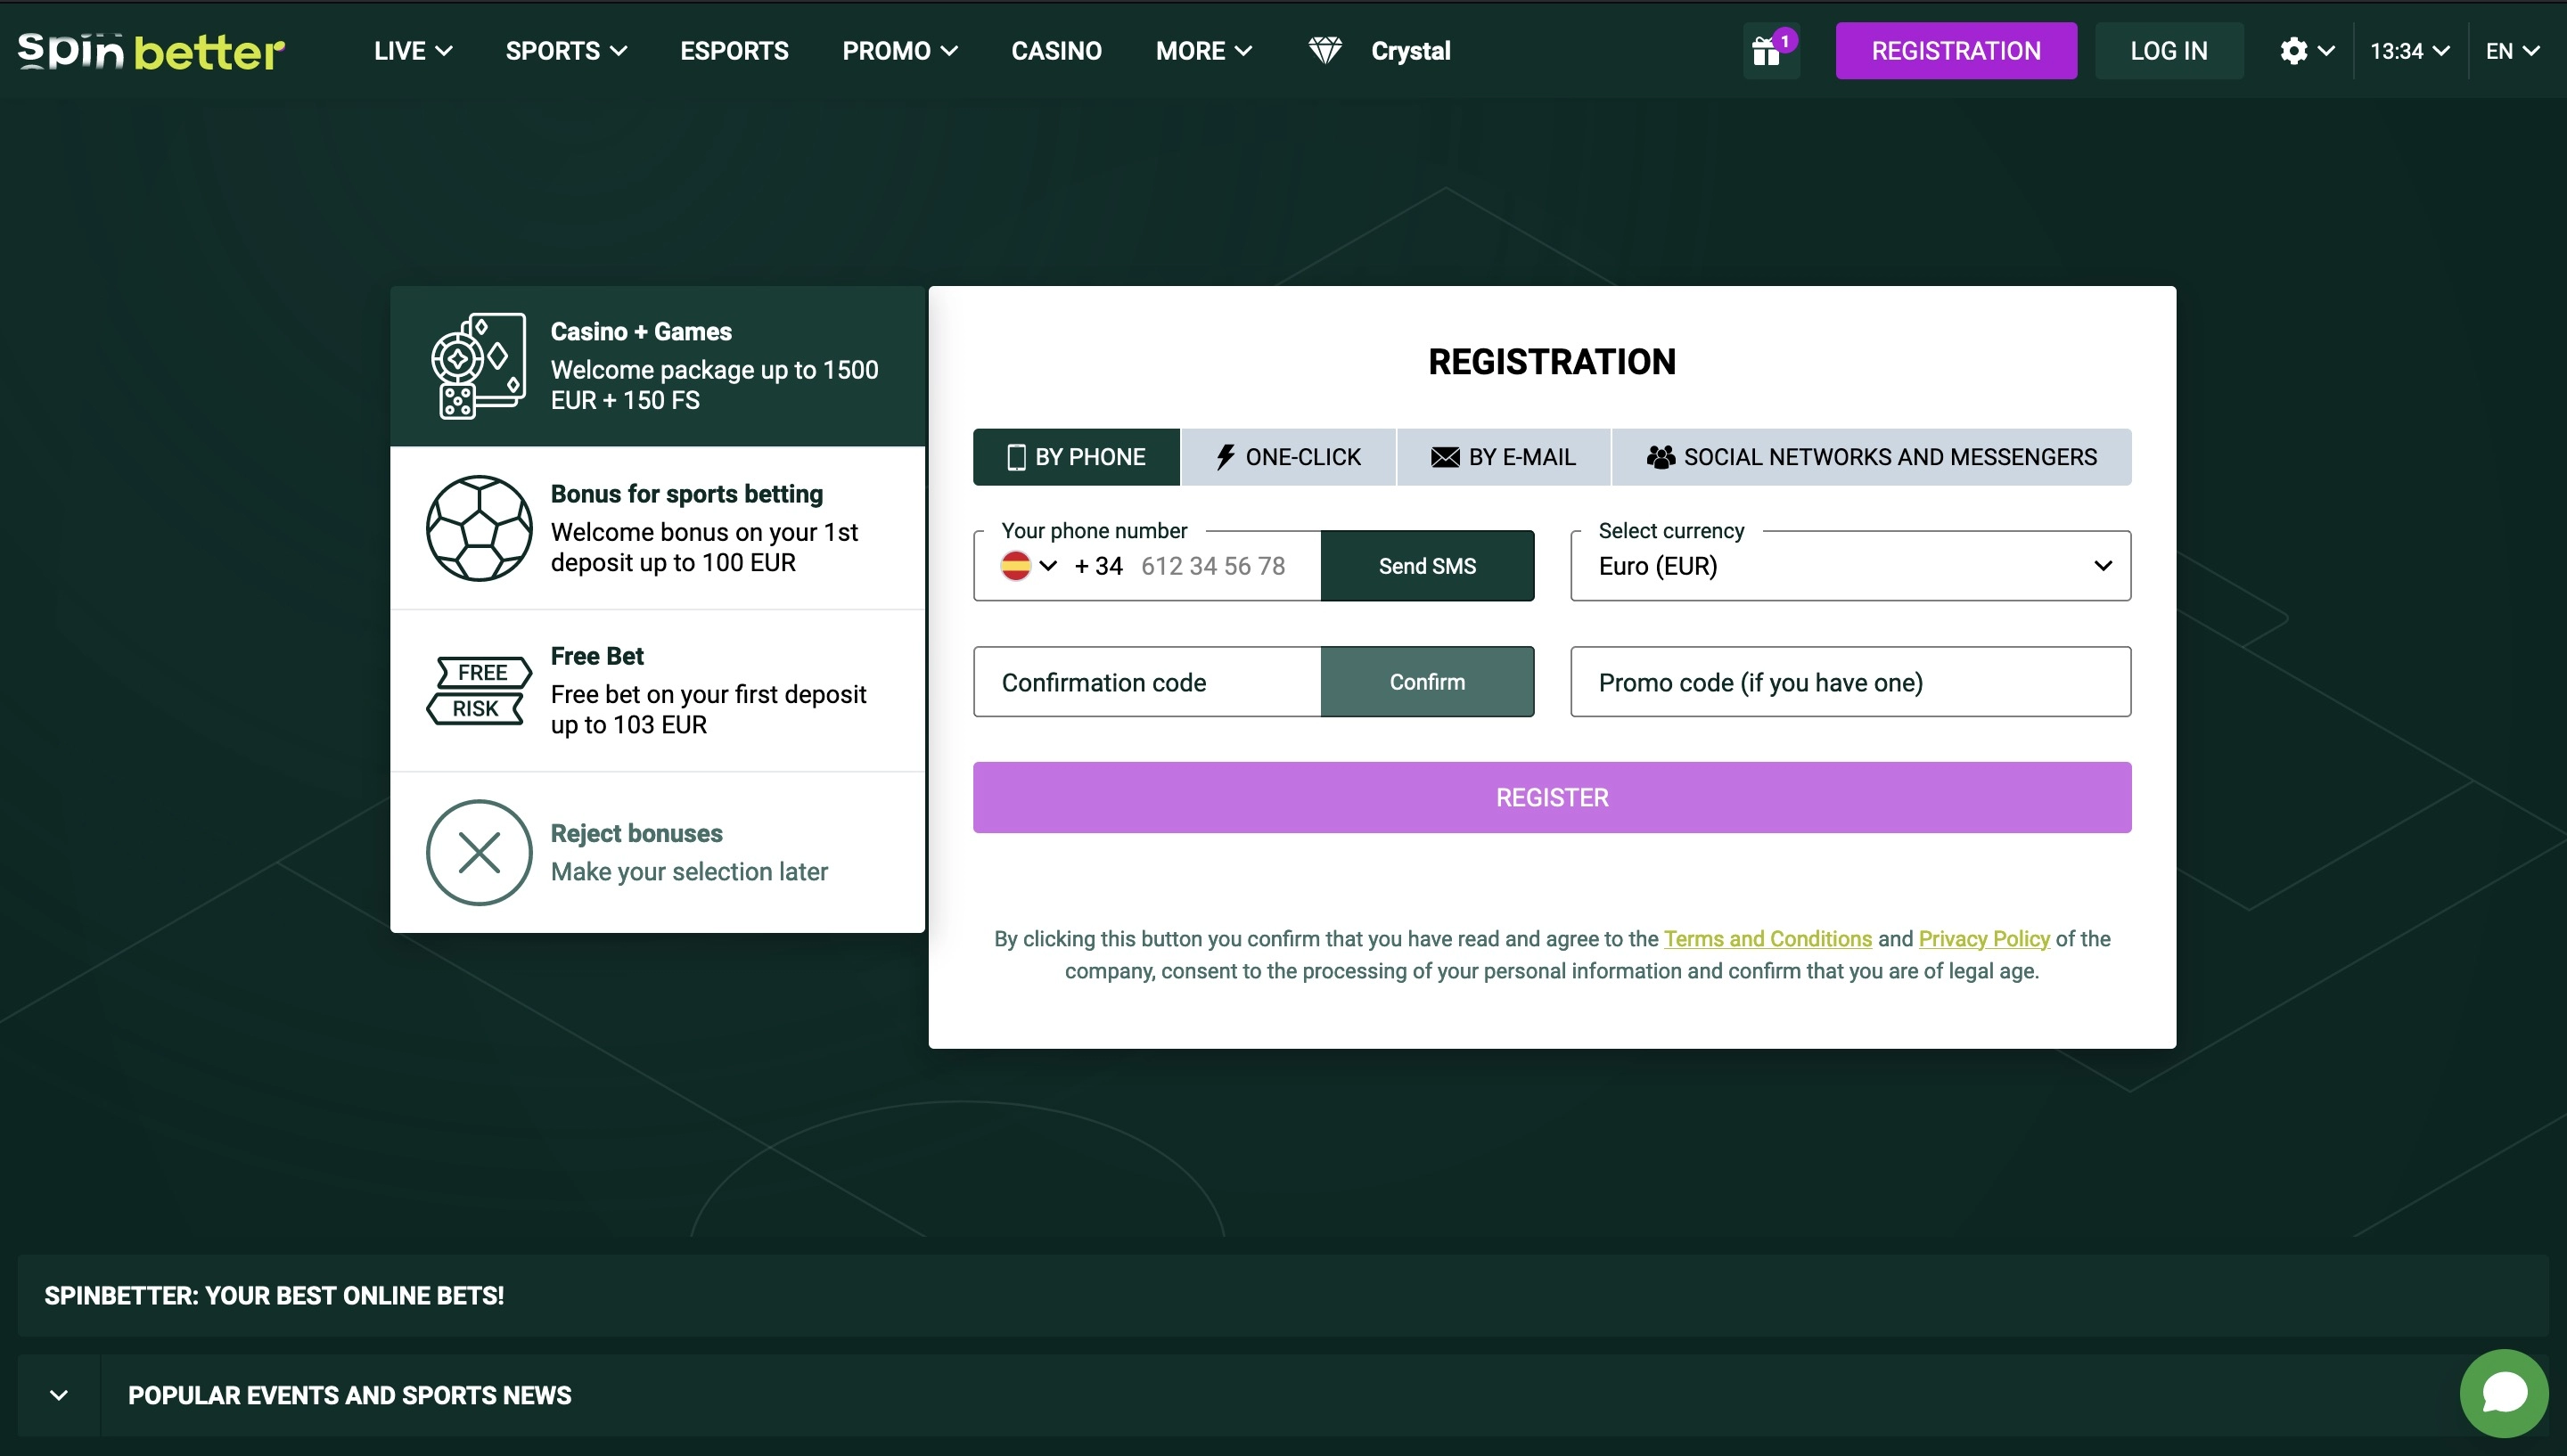Image resolution: width=2567 pixels, height=1456 pixels.
Task: Click the Confirm code button
Action: tap(1427, 682)
